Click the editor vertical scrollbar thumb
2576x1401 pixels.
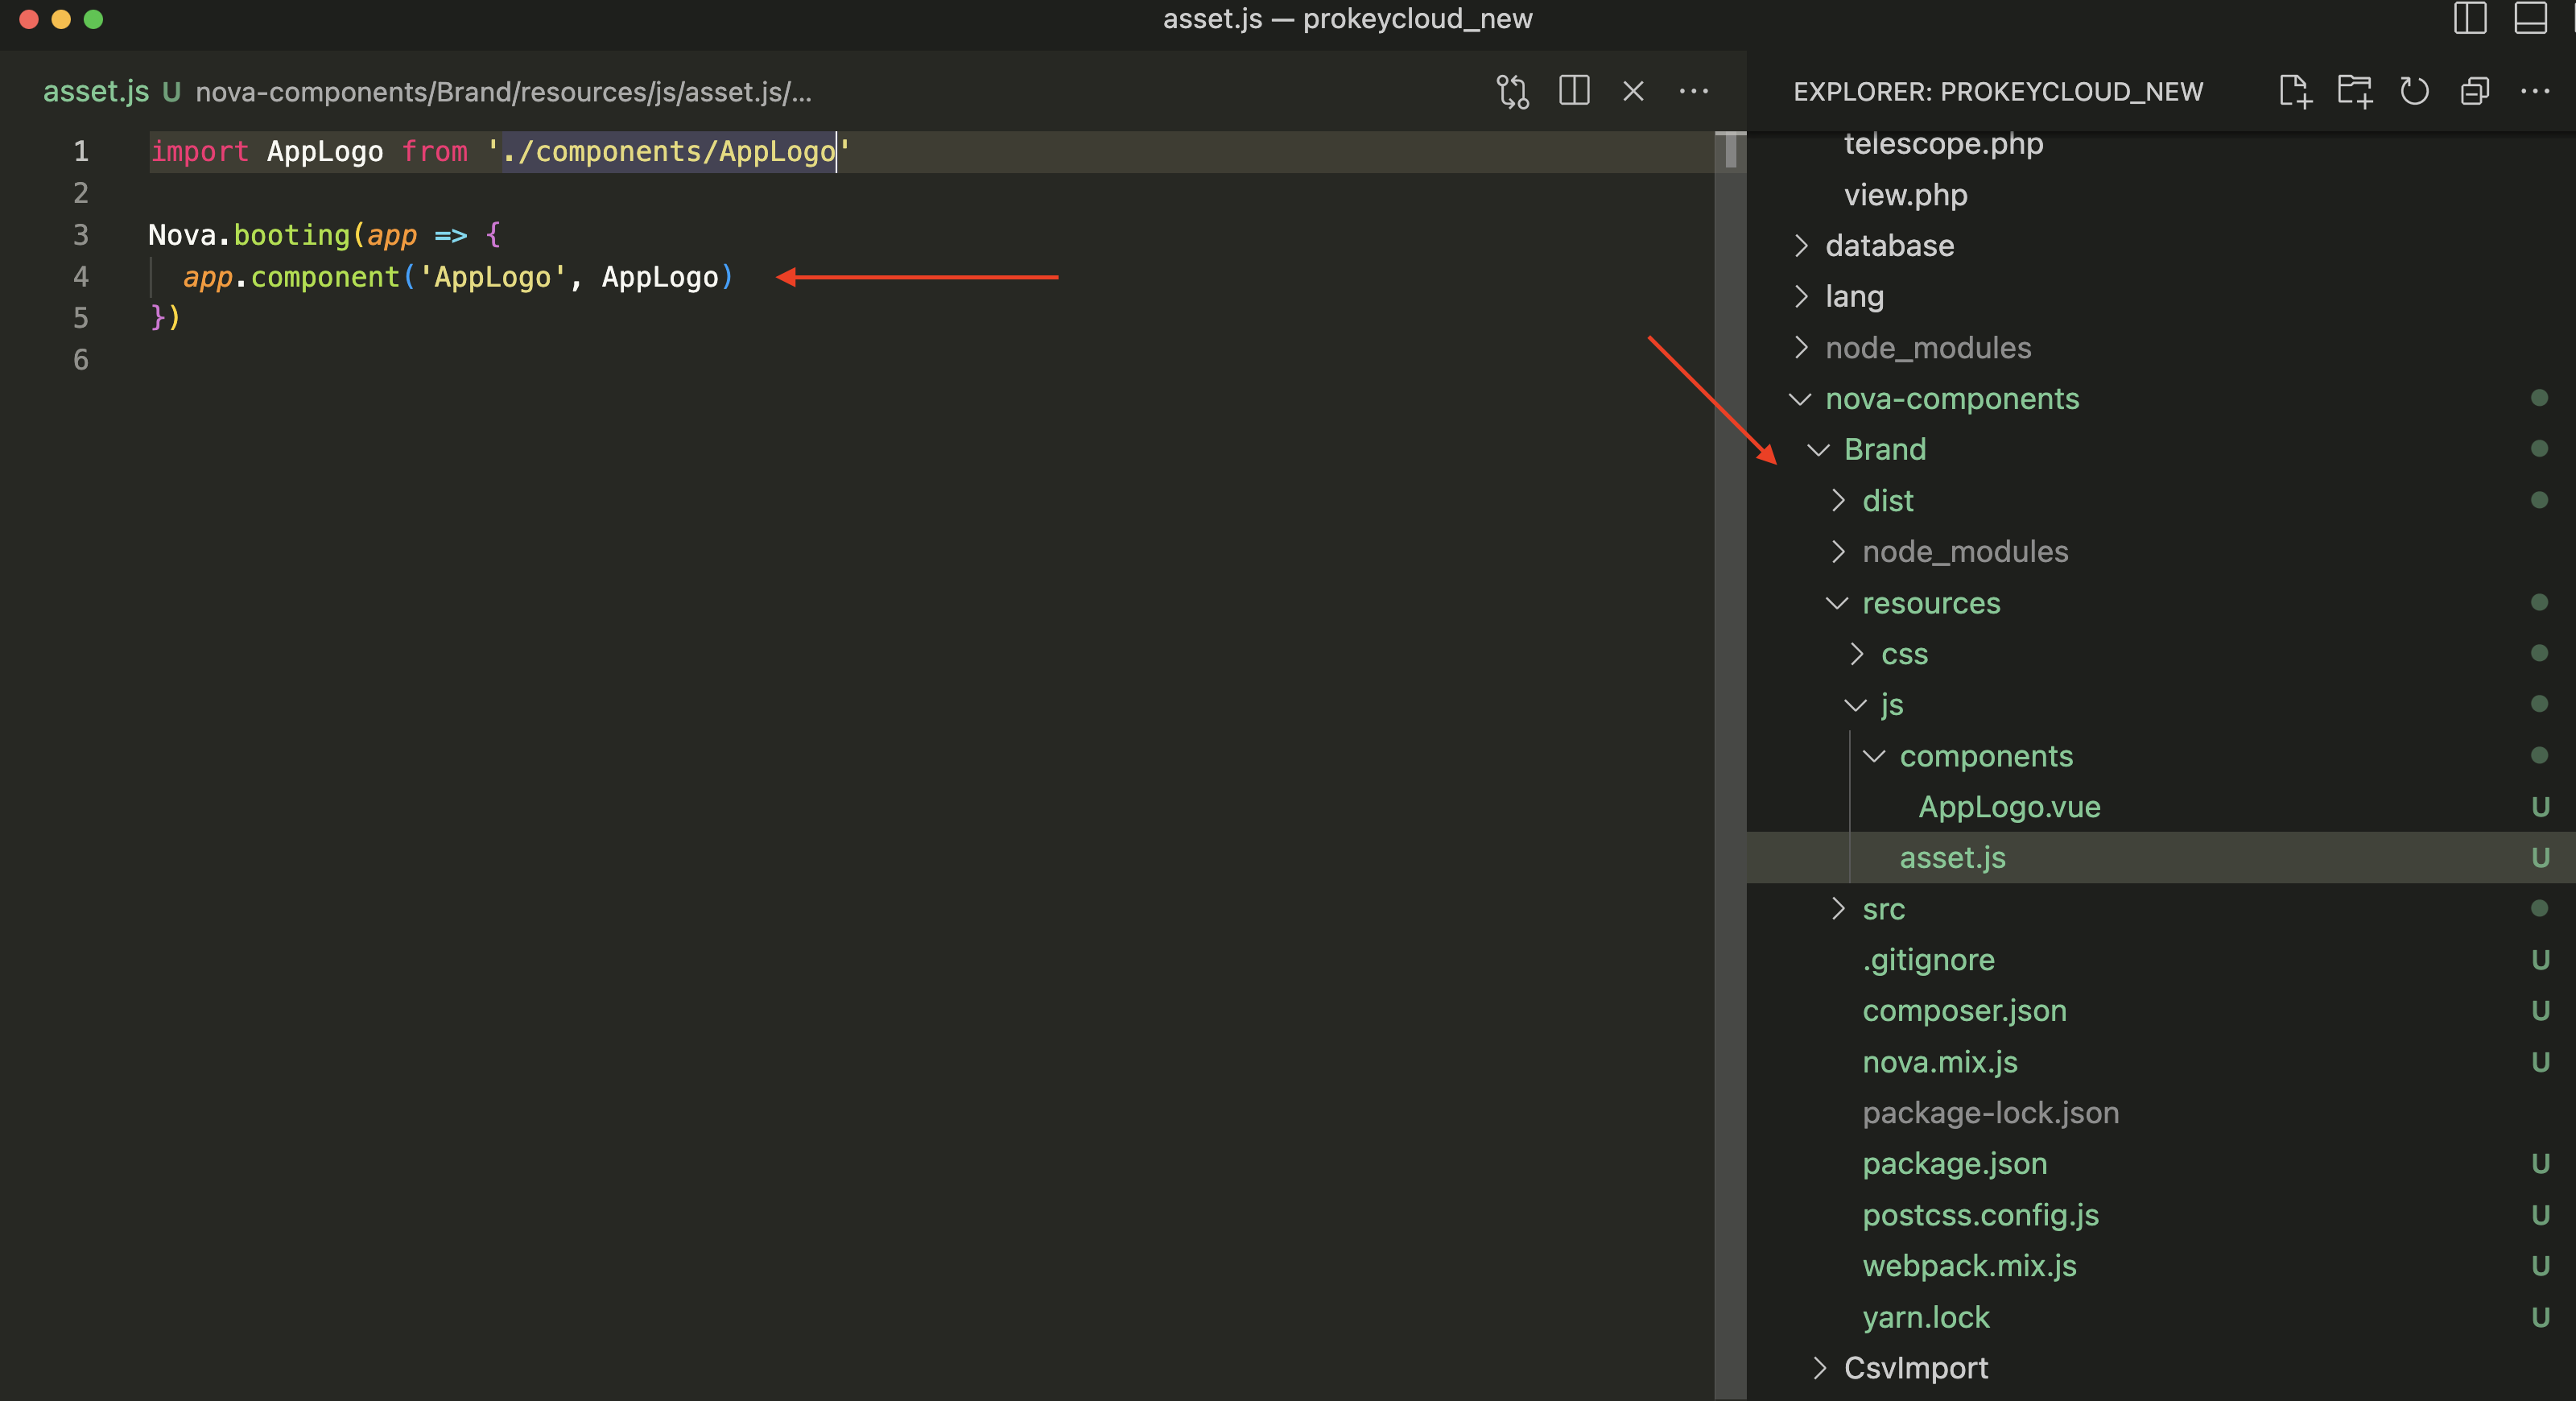(x=1730, y=150)
